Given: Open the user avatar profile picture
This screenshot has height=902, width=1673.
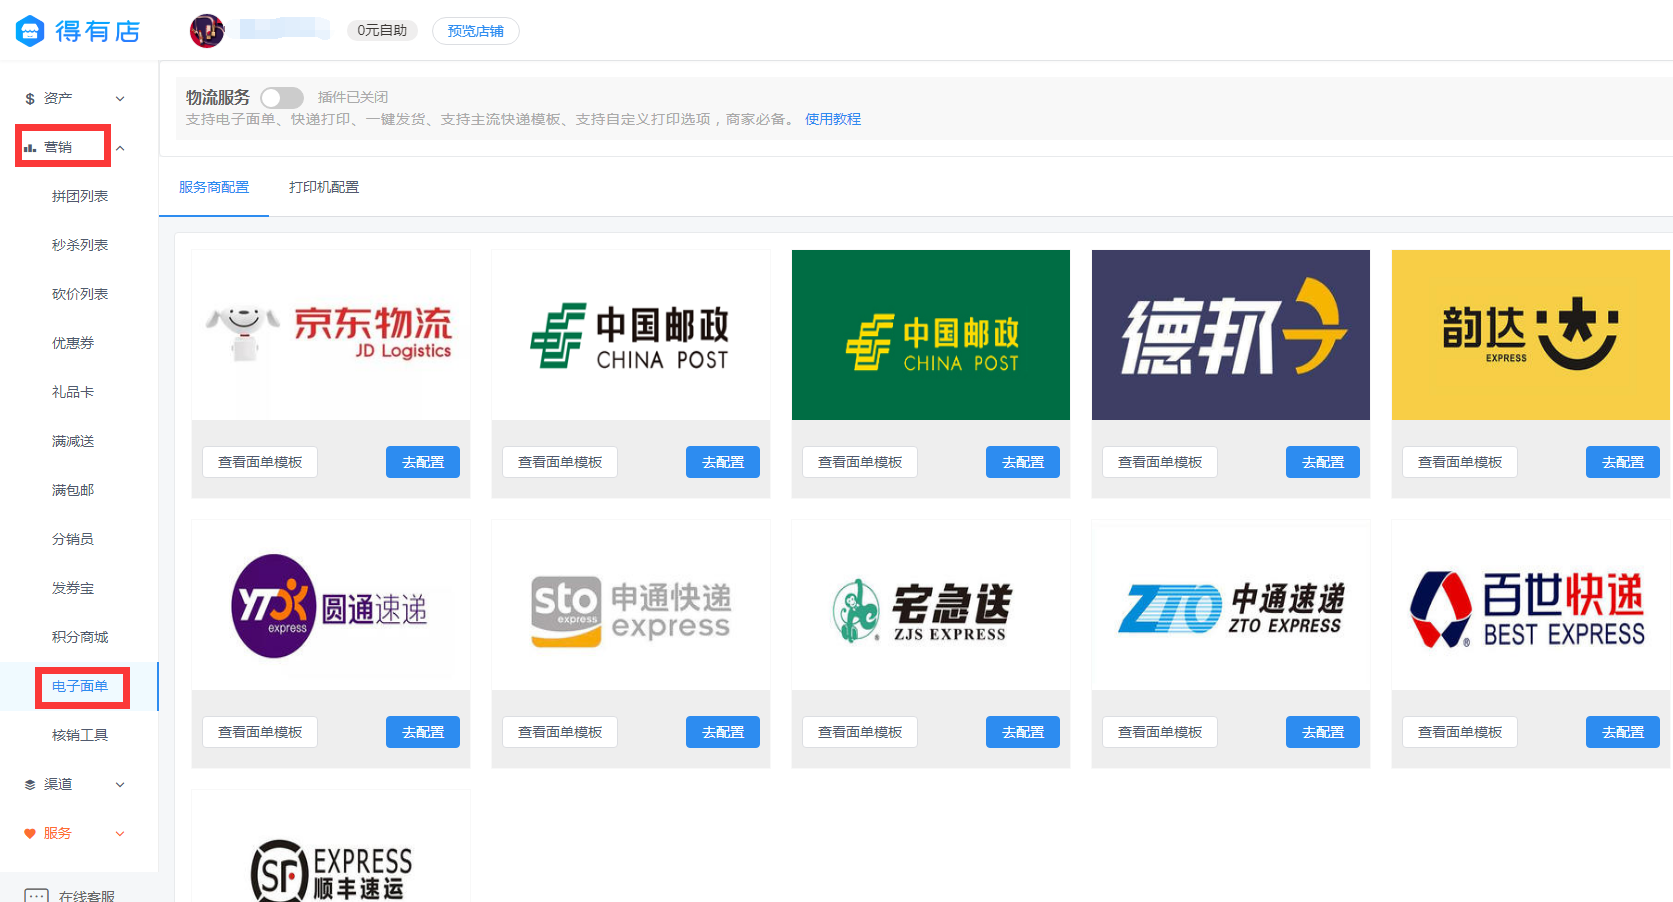Looking at the screenshot, I should click(207, 31).
